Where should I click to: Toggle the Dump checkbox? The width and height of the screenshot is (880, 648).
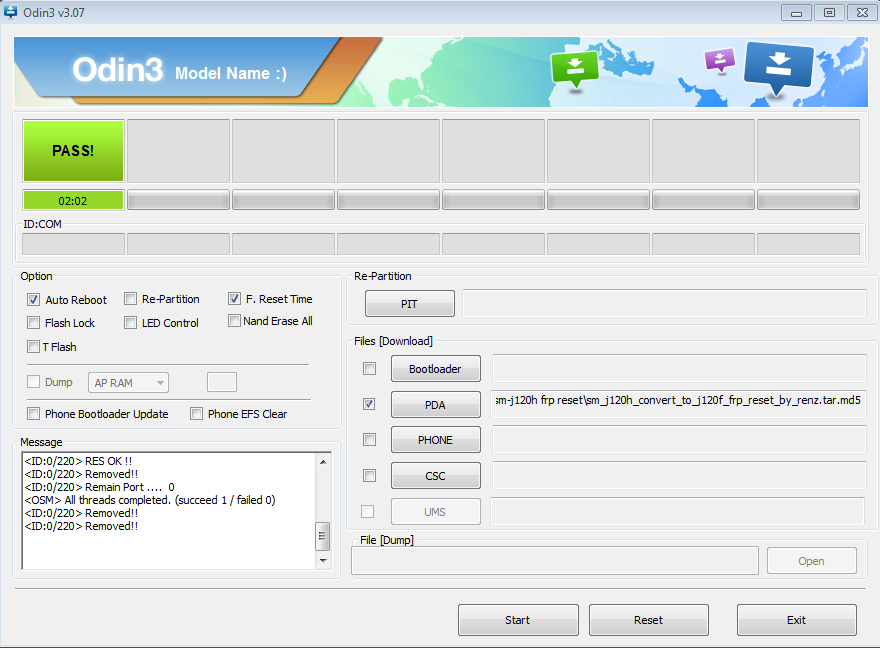34,382
